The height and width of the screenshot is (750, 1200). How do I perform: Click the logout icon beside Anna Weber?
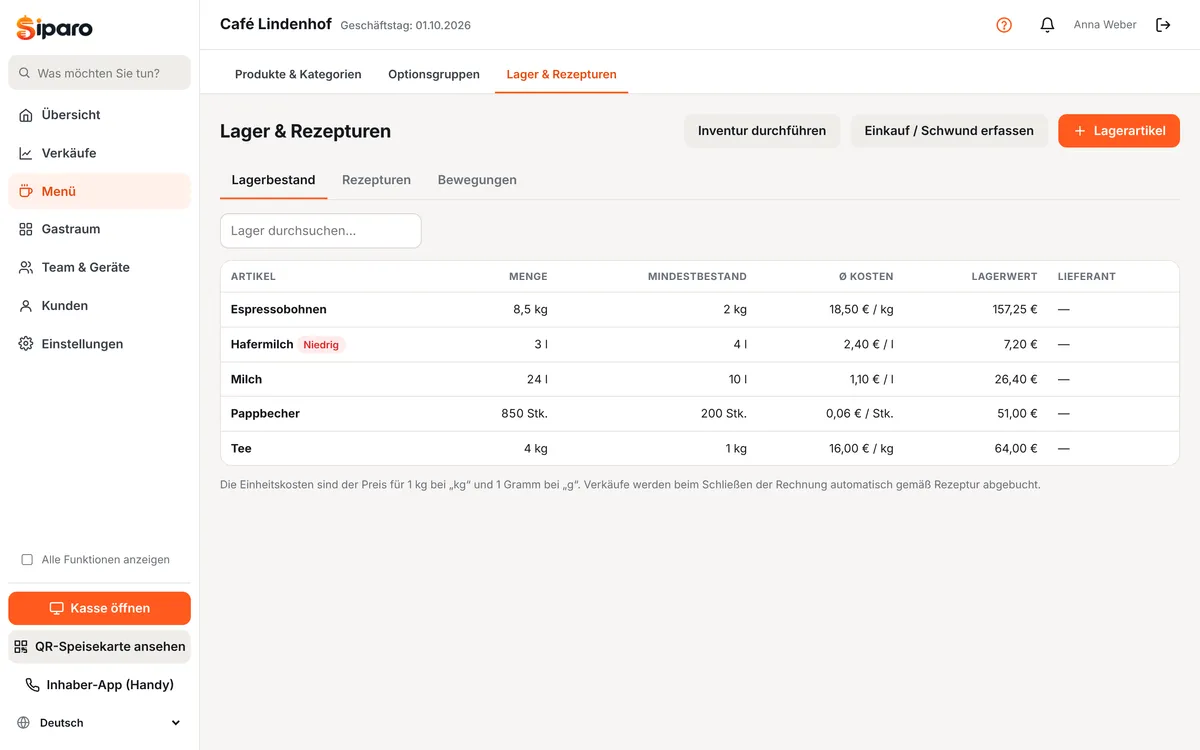[1163, 25]
